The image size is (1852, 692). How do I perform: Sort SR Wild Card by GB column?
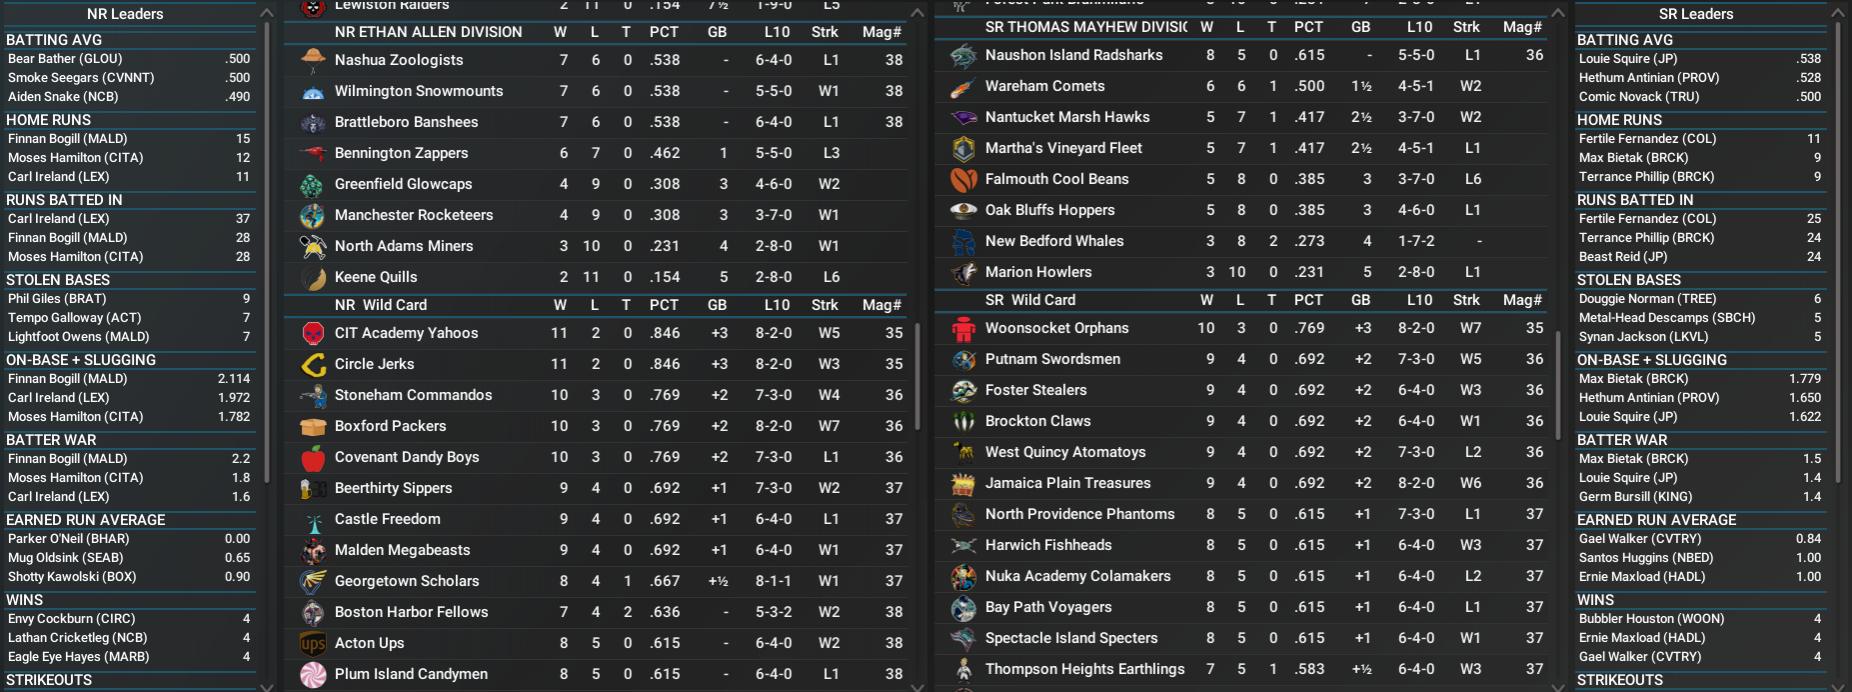(1361, 300)
